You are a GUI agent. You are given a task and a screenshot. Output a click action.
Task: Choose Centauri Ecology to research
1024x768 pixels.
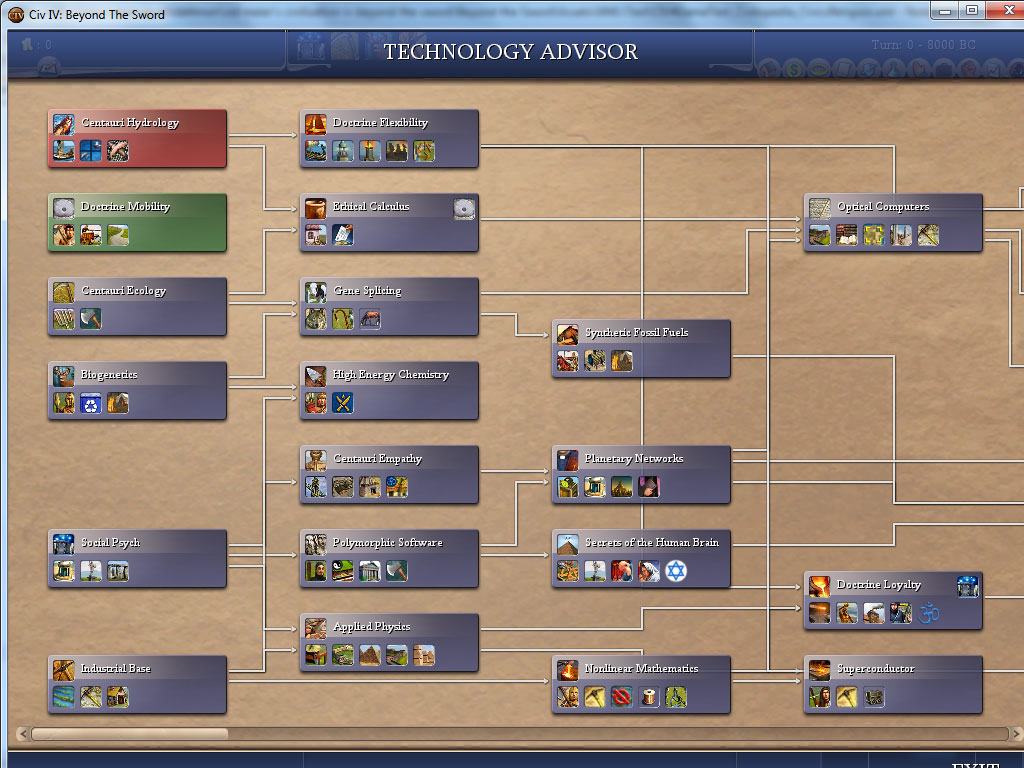point(138,307)
